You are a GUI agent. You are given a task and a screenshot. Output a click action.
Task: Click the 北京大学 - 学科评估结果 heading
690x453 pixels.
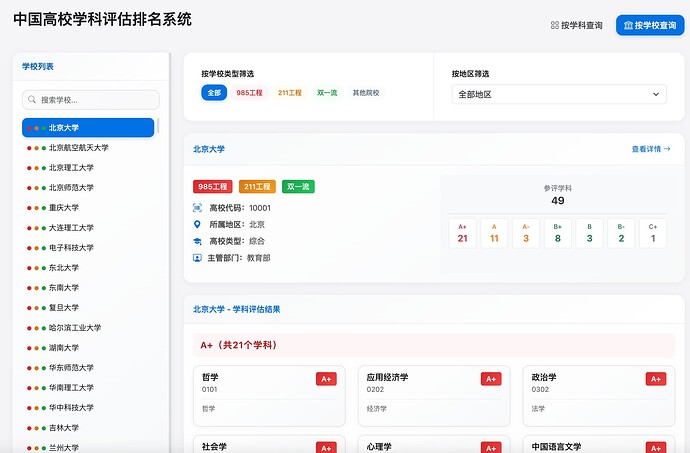pyautogui.click(x=237, y=309)
